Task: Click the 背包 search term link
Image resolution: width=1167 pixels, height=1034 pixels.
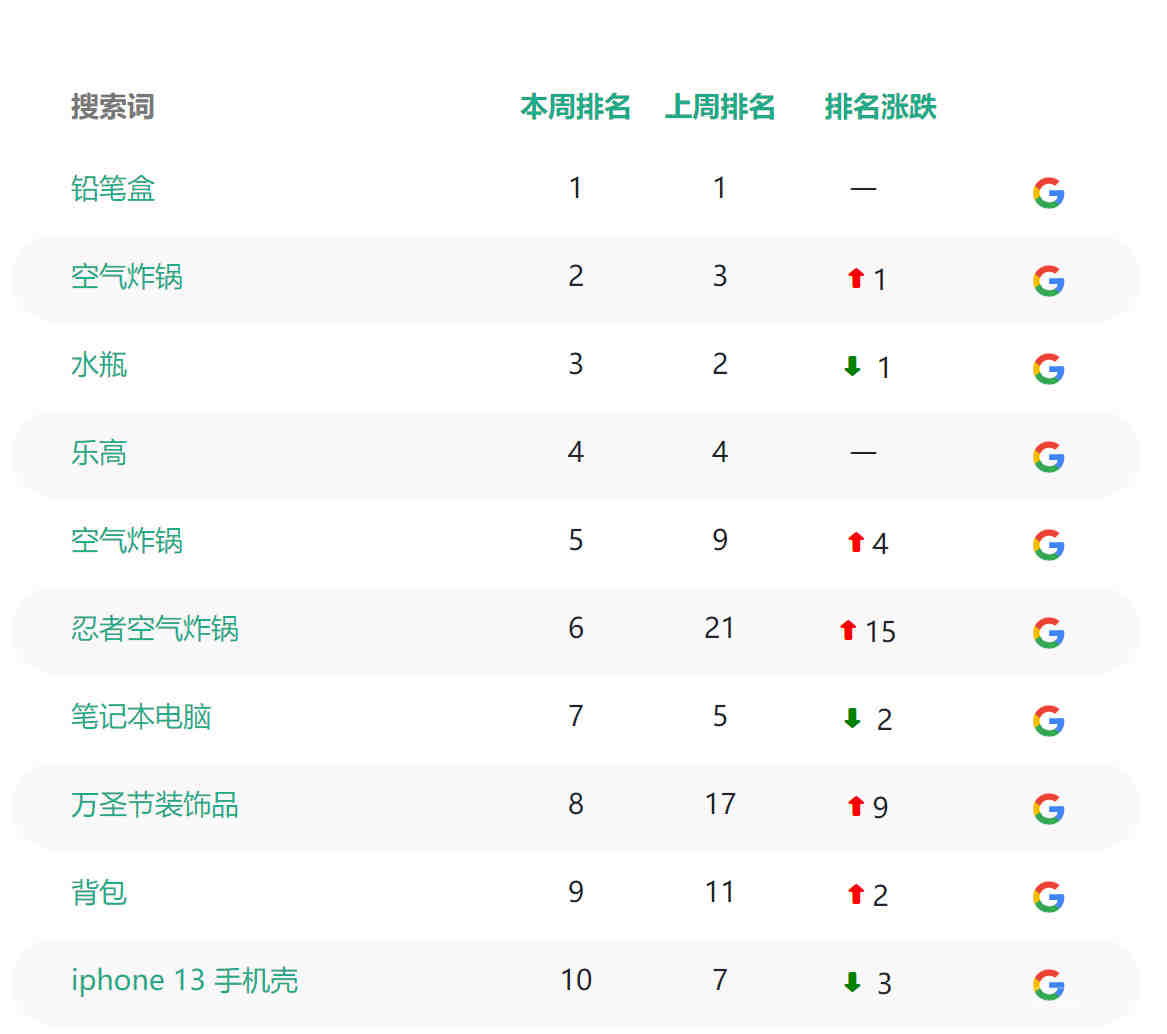Action: [99, 892]
